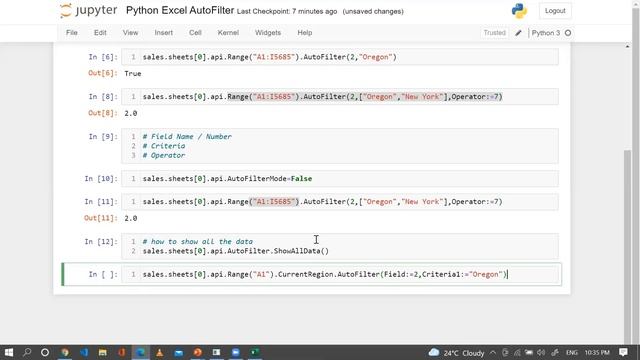The image size is (640, 360).
Task: Open the Insert menu
Action: (x=163, y=33)
